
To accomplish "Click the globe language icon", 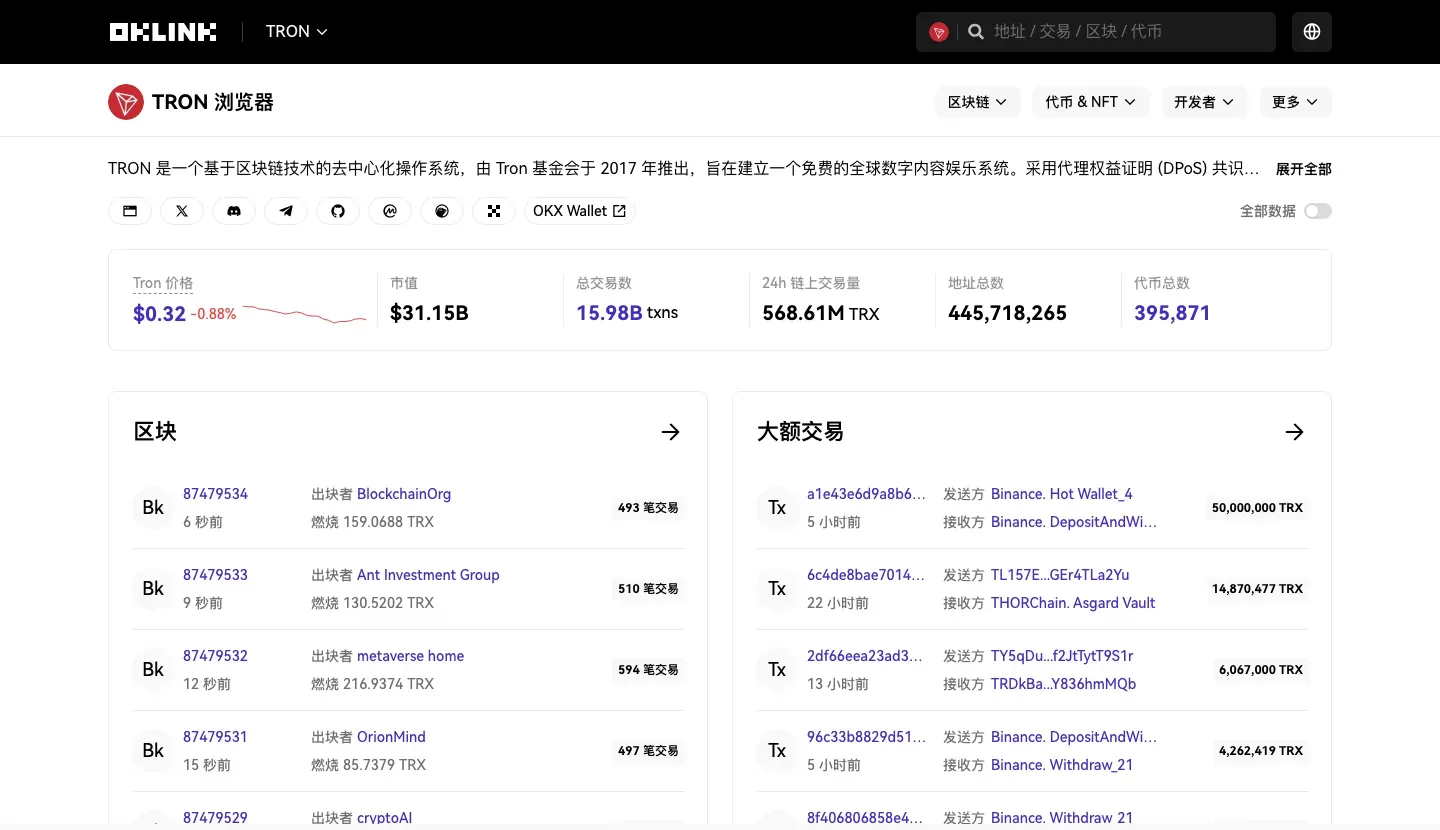I will pos(1312,32).
